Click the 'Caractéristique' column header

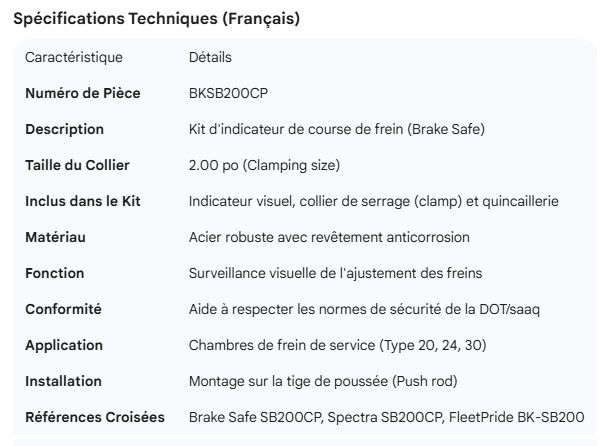click(73, 58)
